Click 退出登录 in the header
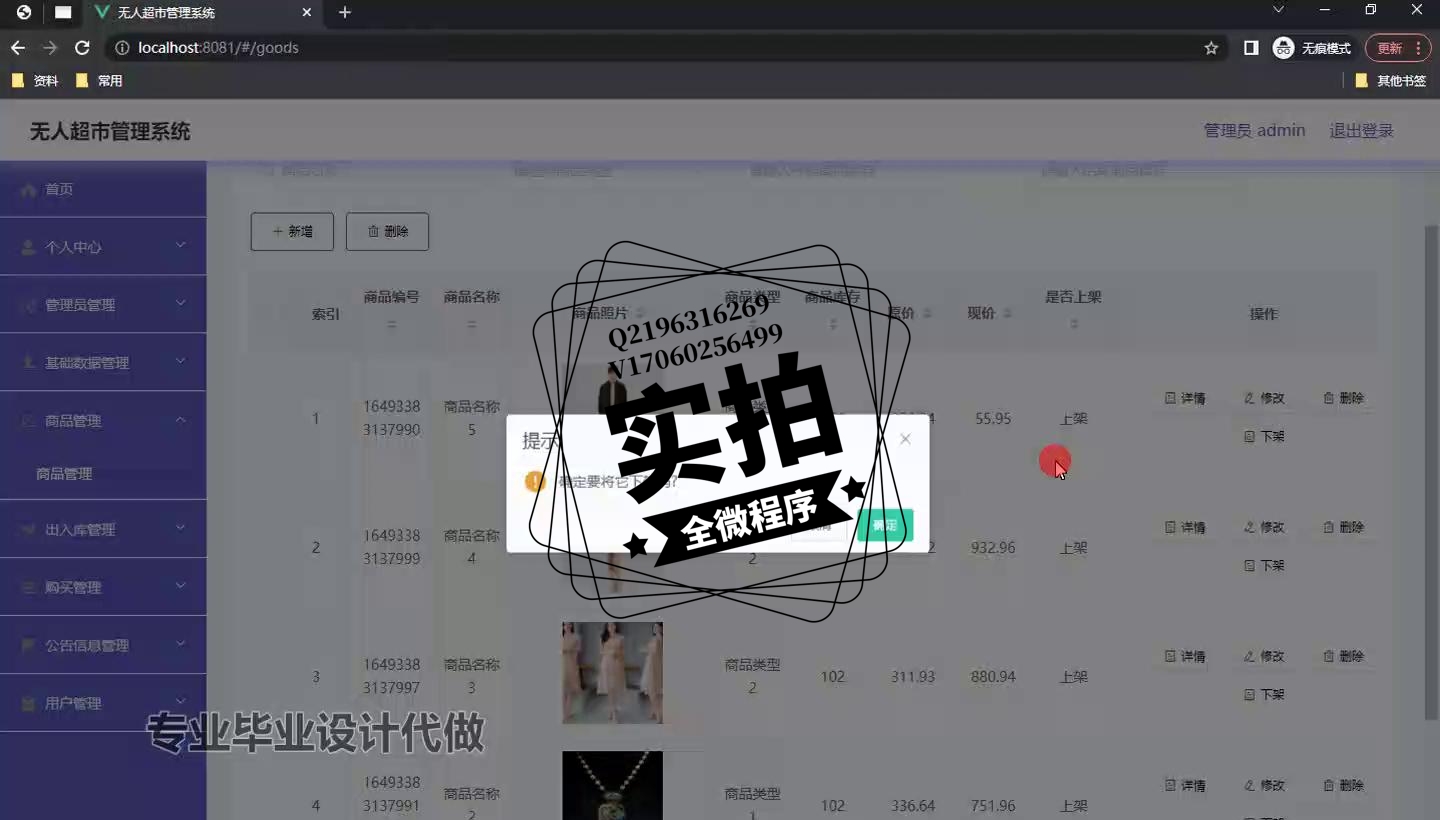Image resolution: width=1440 pixels, height=820 pixels. (1361, 130)
